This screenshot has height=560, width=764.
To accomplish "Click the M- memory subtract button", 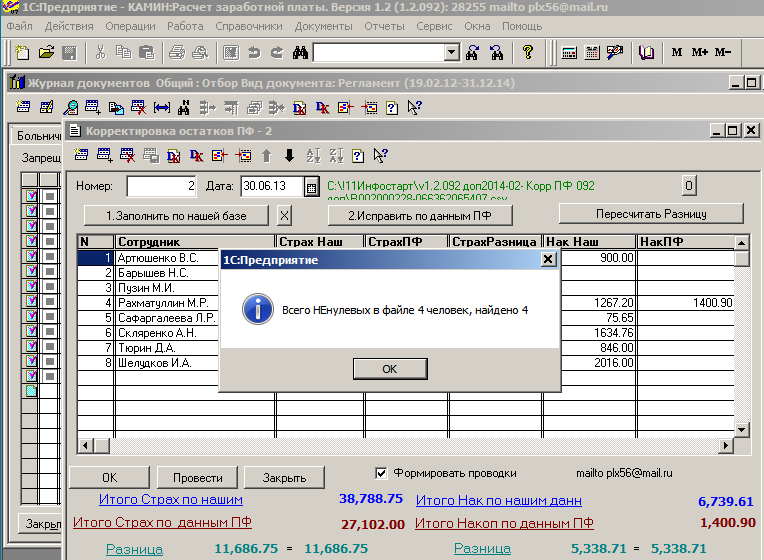I will coord(723,52).
